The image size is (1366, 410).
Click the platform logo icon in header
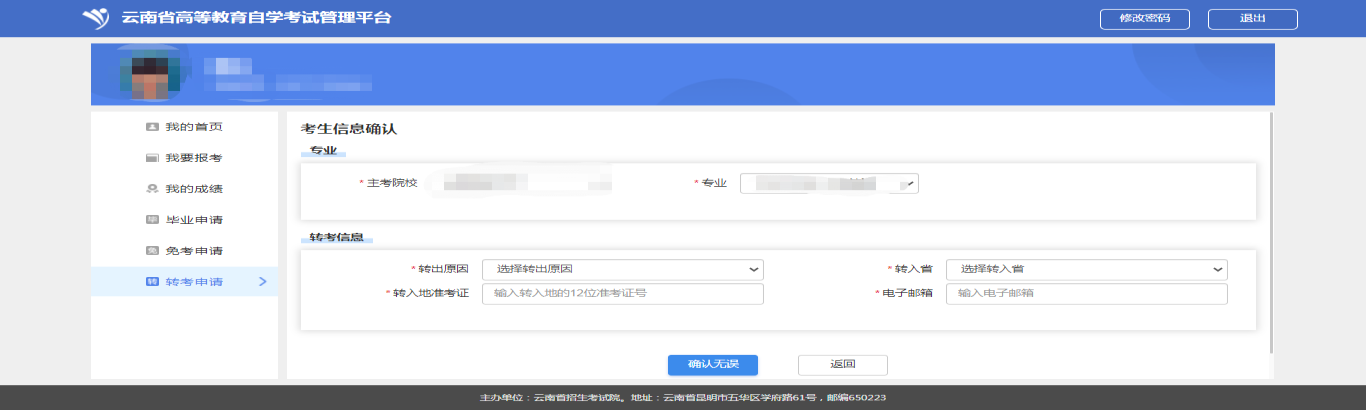click(x=96, y=19)
